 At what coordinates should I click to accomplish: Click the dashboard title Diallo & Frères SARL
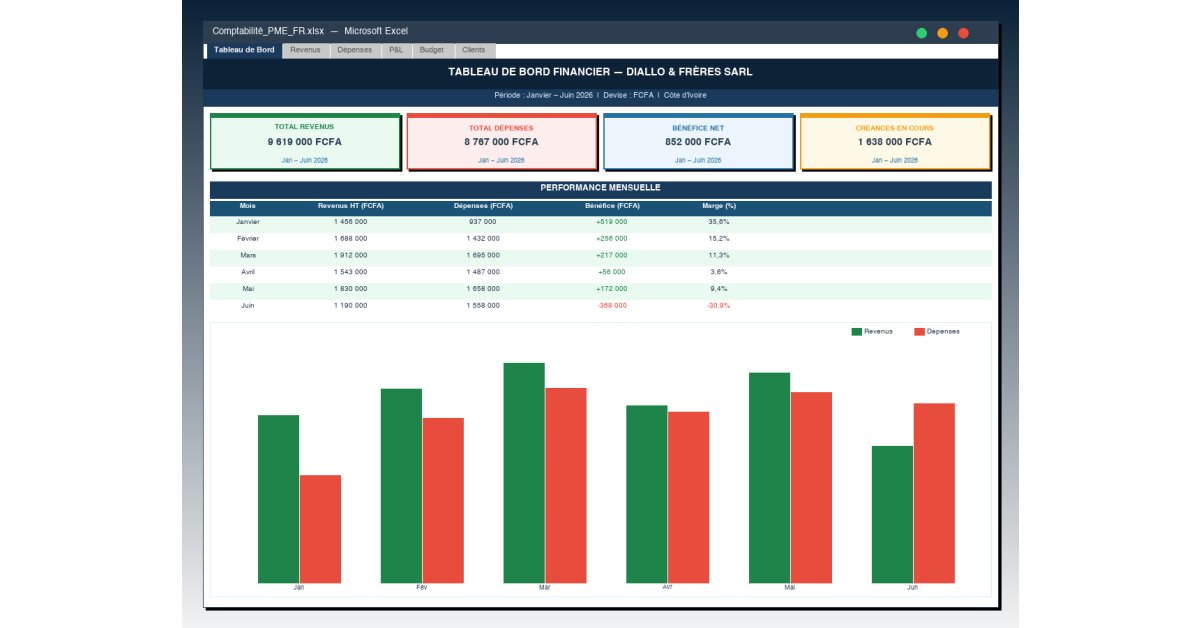point(600,72)
